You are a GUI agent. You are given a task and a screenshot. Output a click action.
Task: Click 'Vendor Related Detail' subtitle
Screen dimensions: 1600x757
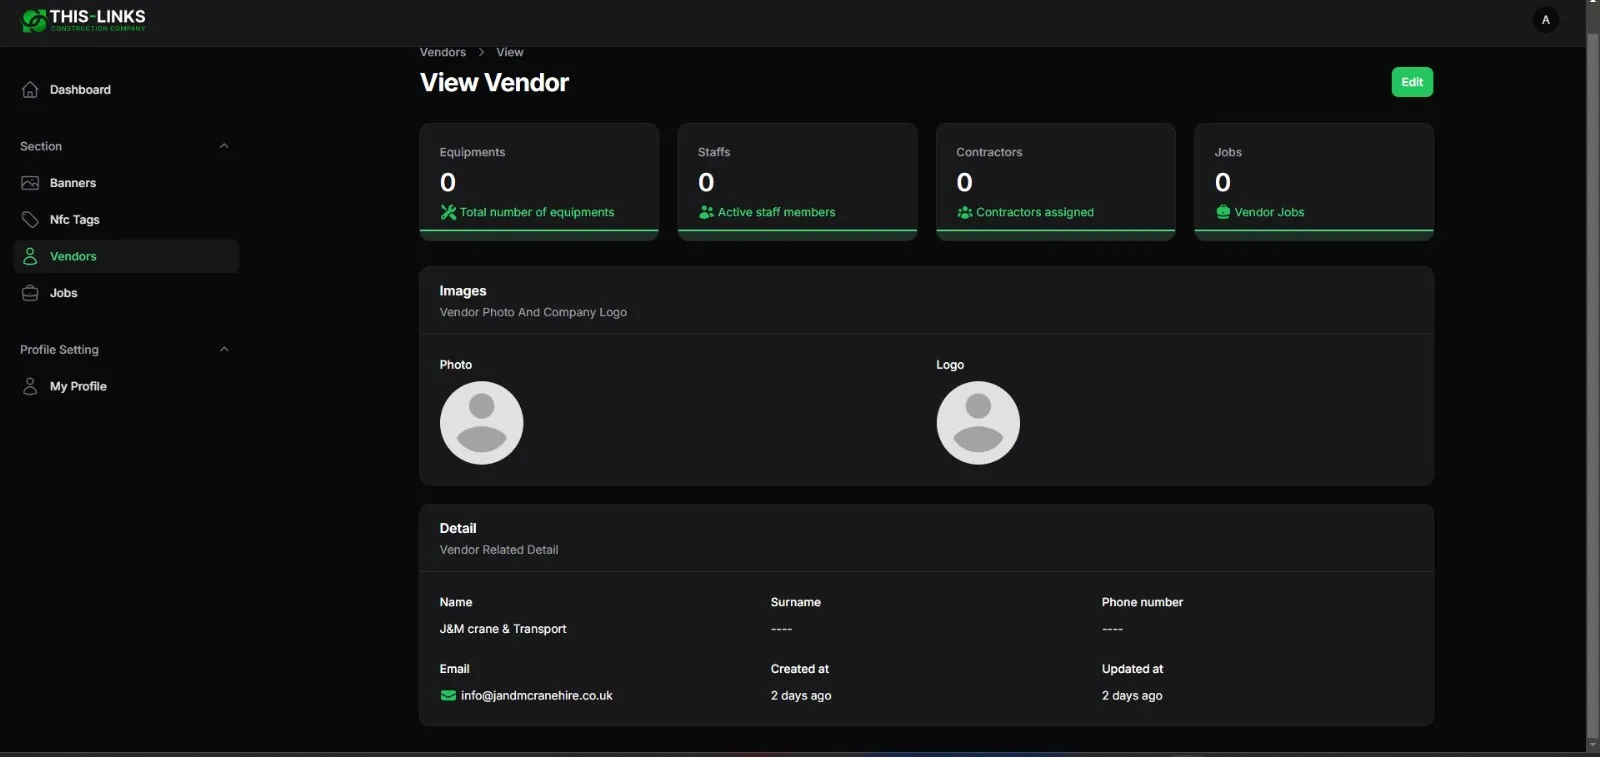(499, 550)
